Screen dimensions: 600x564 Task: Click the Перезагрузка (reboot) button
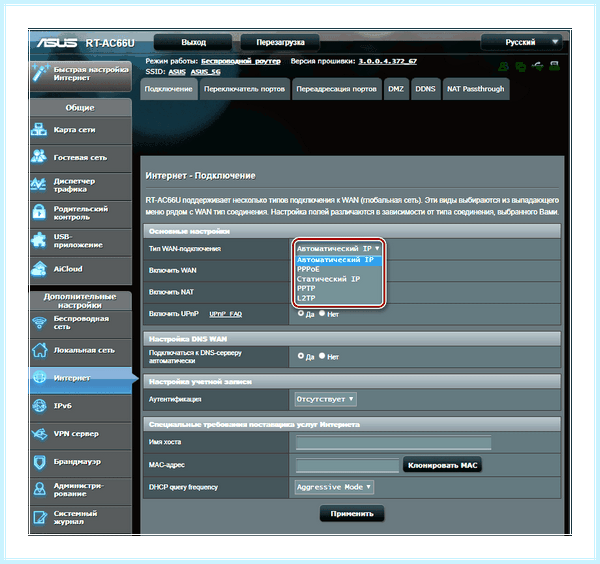[280, 42]
